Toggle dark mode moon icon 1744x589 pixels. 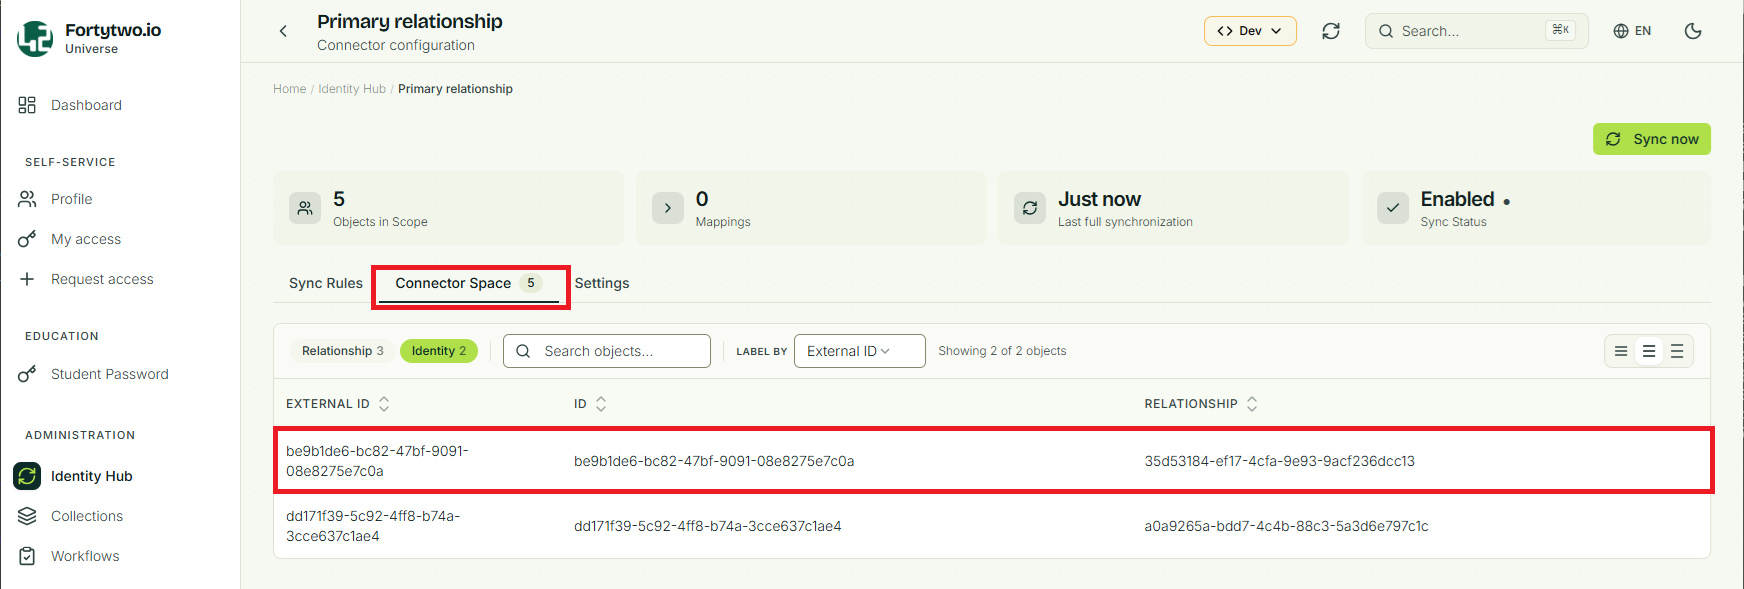click(1693, 31)
